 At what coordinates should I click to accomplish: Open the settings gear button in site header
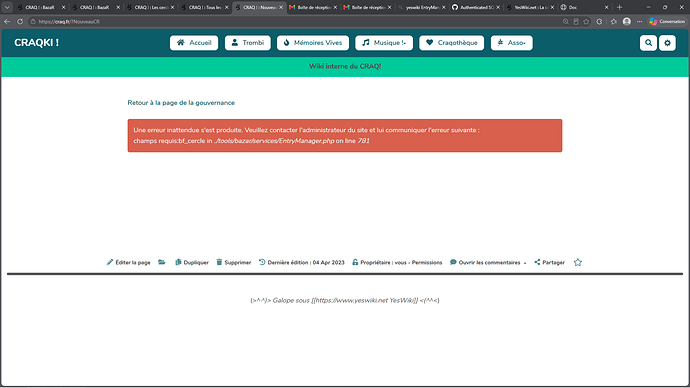pos(667,43)
